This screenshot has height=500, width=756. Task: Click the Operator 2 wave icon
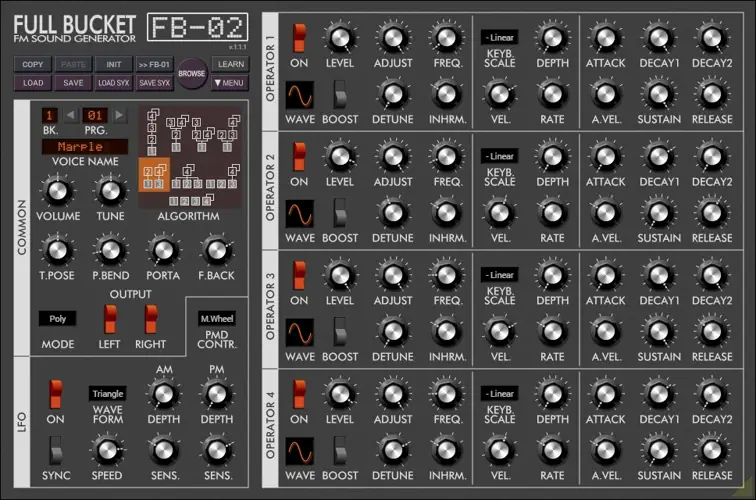299,214
